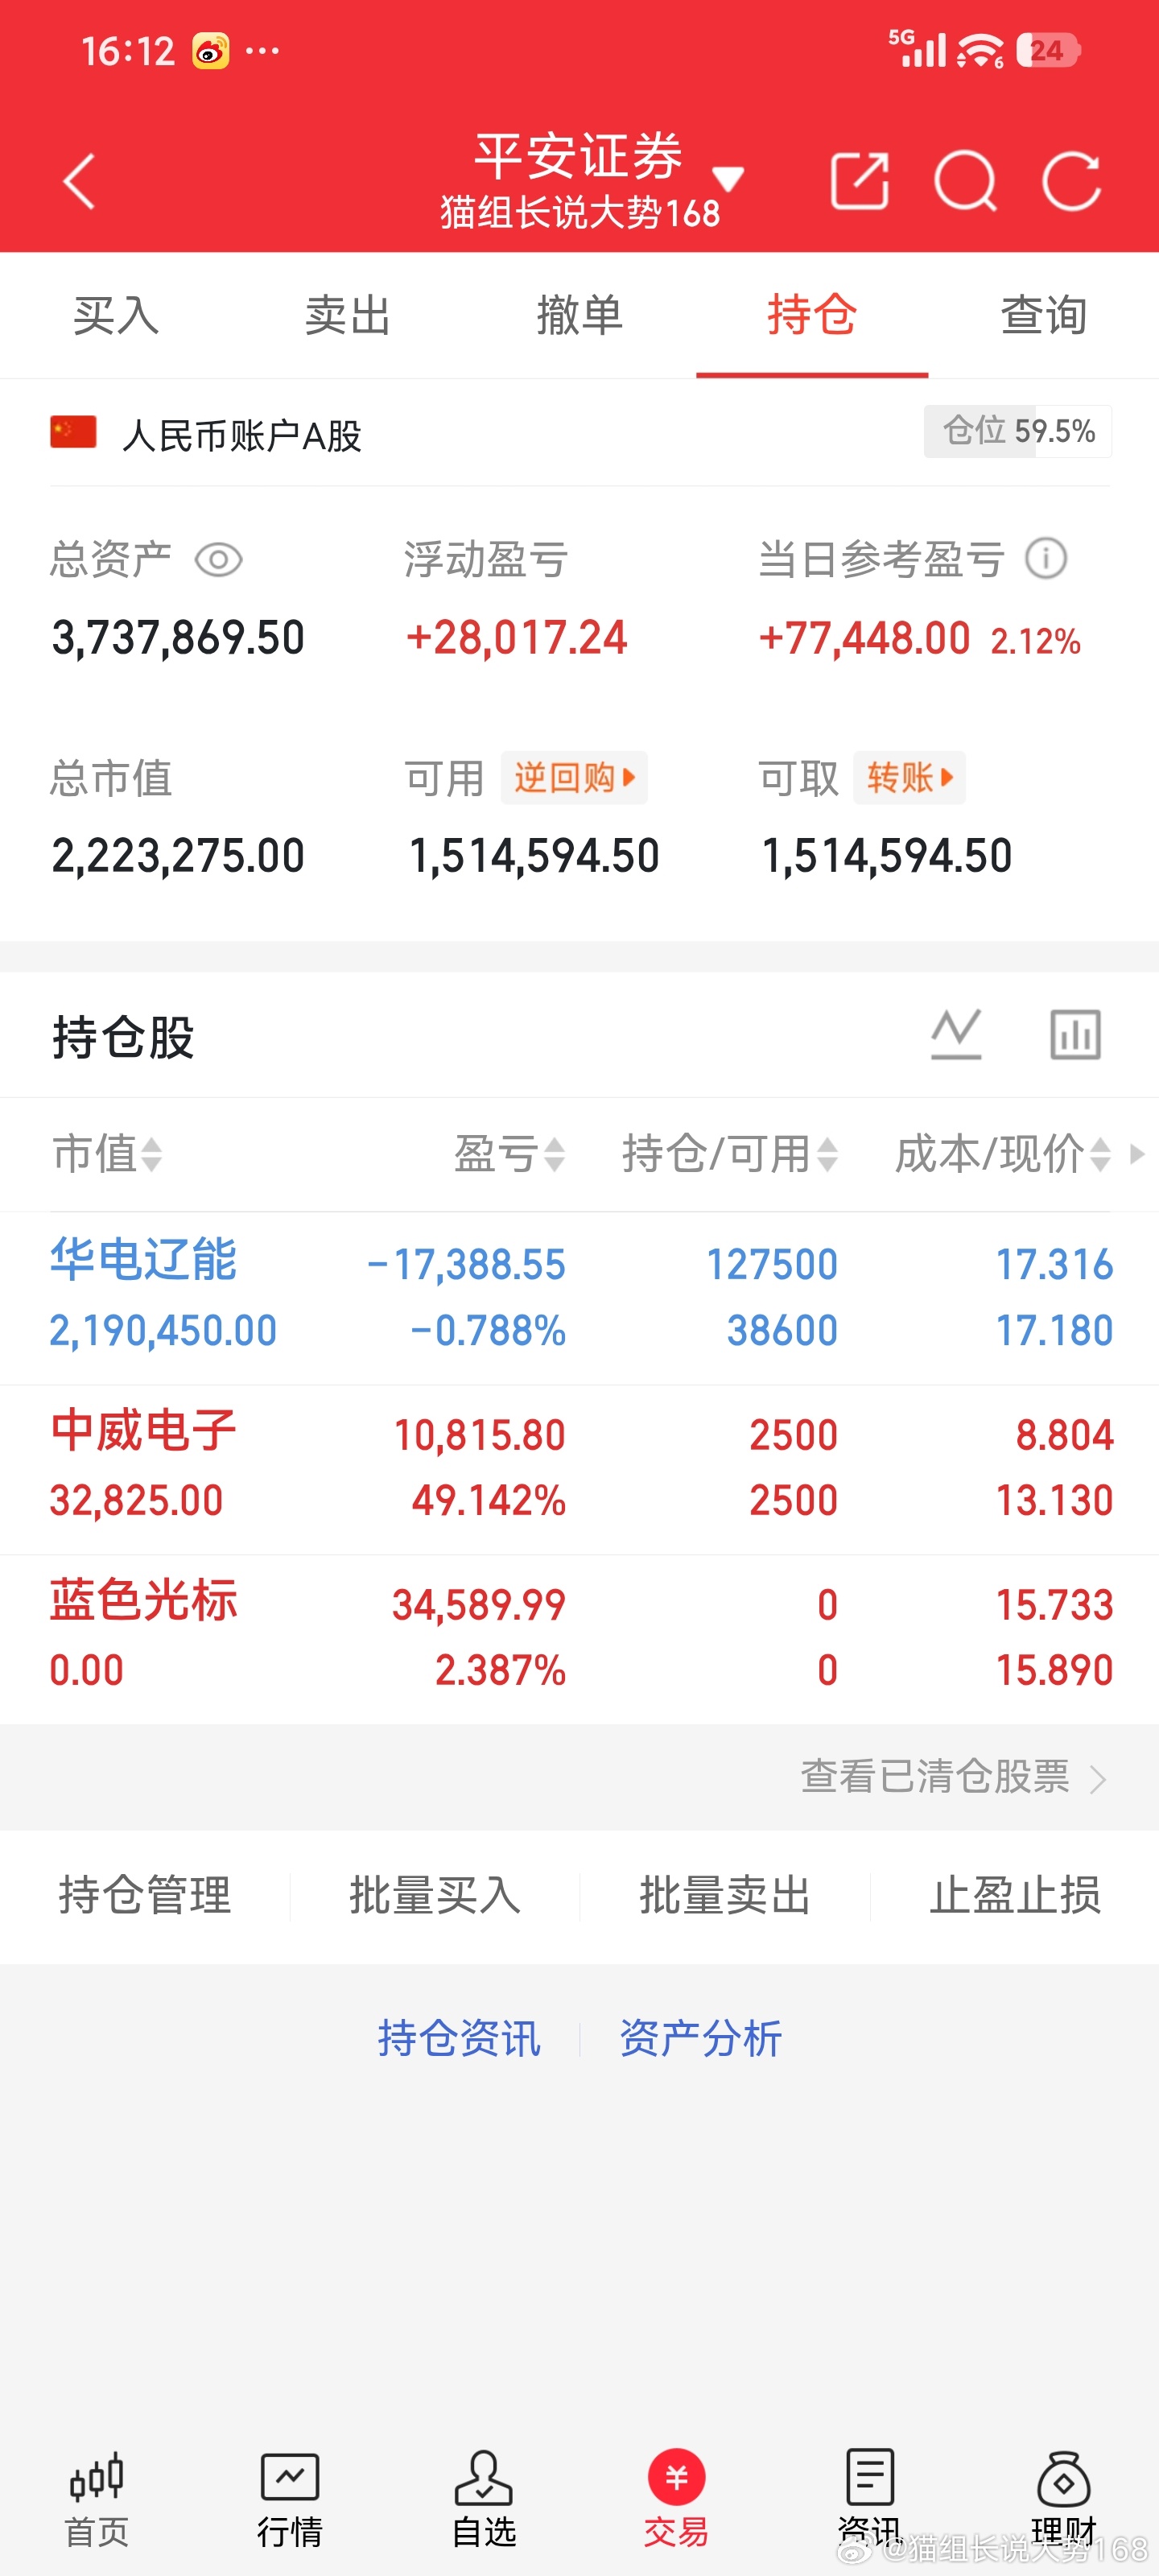Tap the China flag icon
Viewport: 1159px width, 2576px height.
73,433
